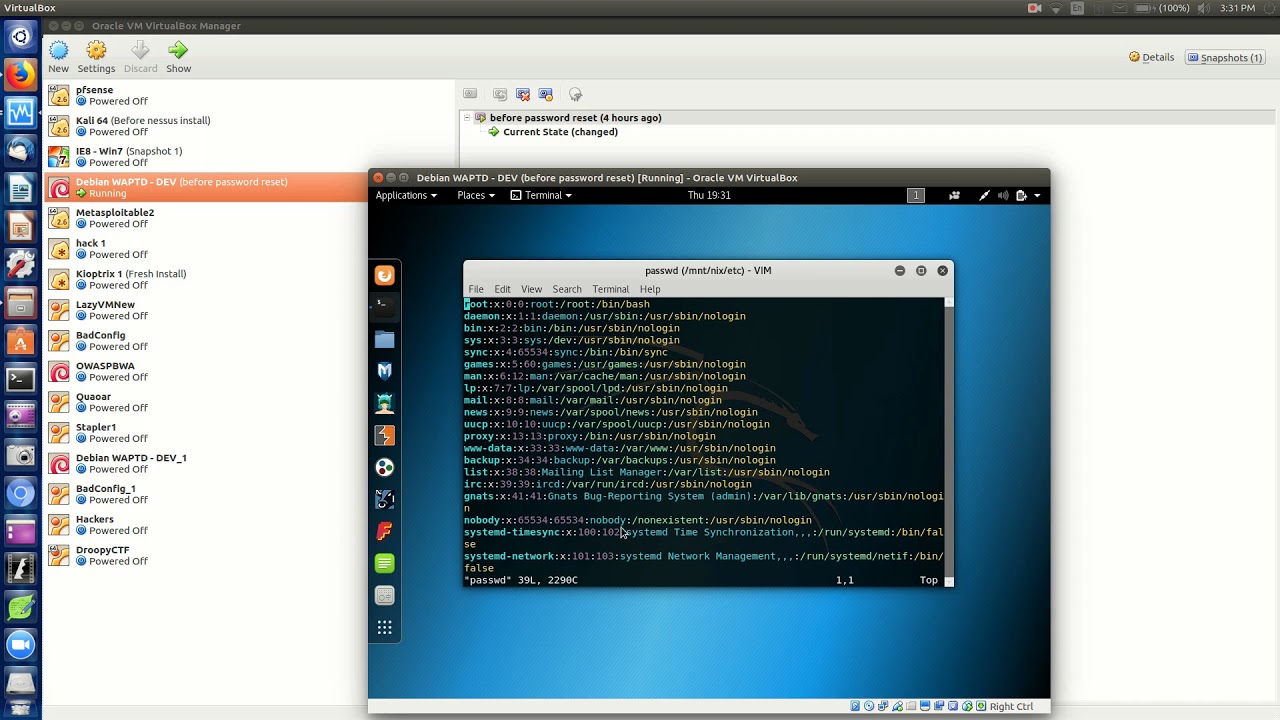Open the Places menu in Kali
Screen dimensions: 1280x720
click(476, 195)
